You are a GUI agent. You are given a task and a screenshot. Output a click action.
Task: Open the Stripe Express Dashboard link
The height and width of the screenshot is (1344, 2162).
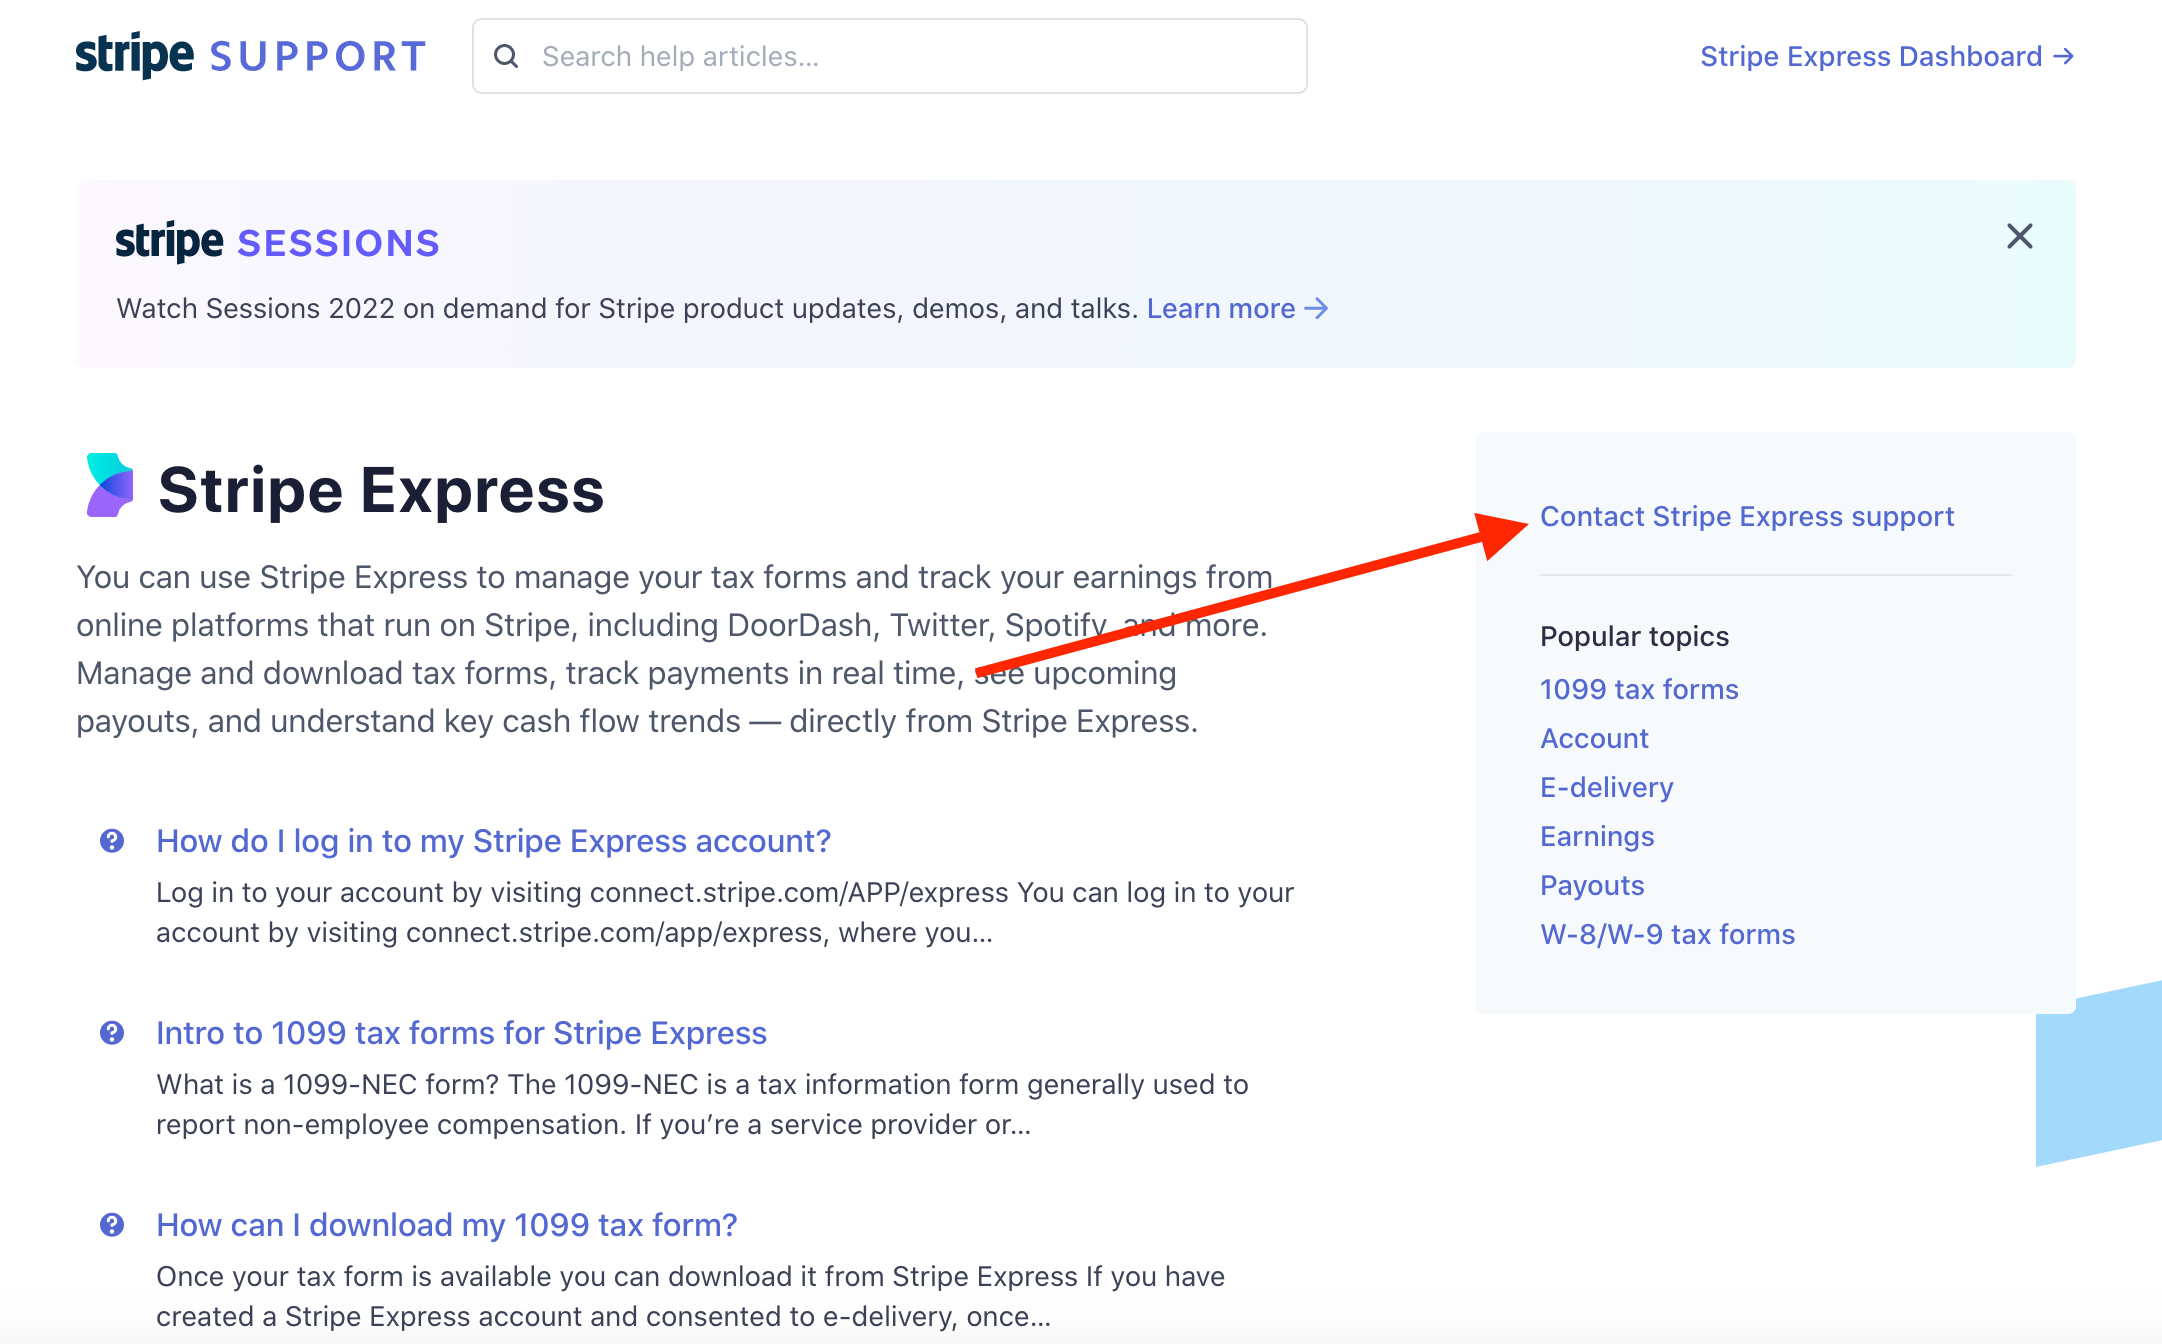pyautogui.click(x=1886, y=56)
